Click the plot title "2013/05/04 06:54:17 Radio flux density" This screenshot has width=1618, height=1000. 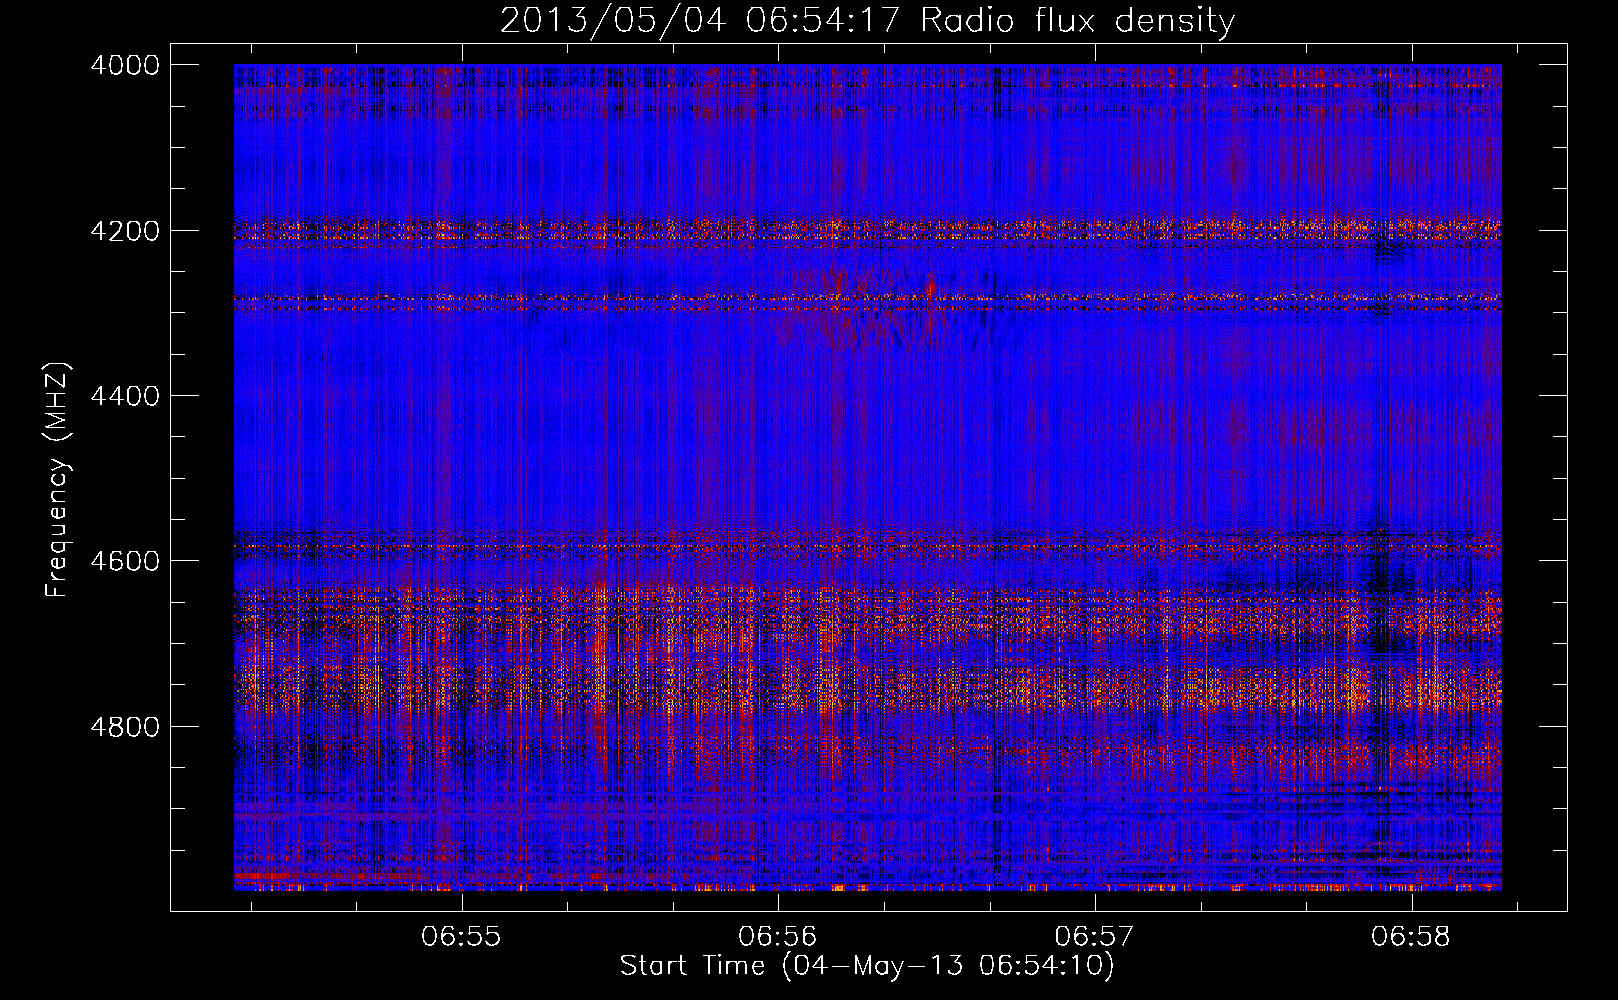(867, 21)
